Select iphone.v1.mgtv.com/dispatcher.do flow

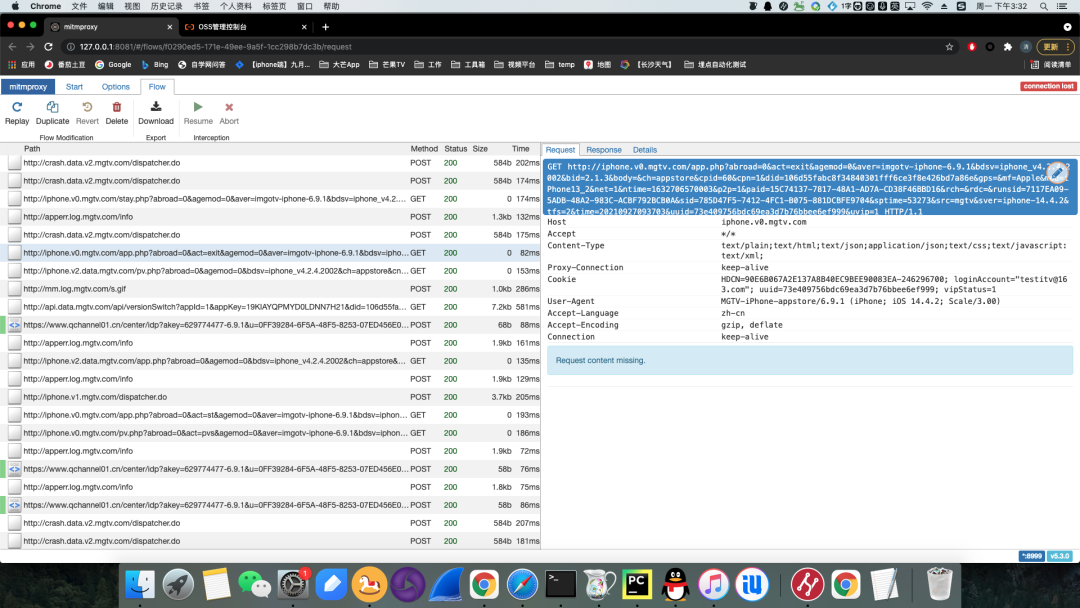270,397
